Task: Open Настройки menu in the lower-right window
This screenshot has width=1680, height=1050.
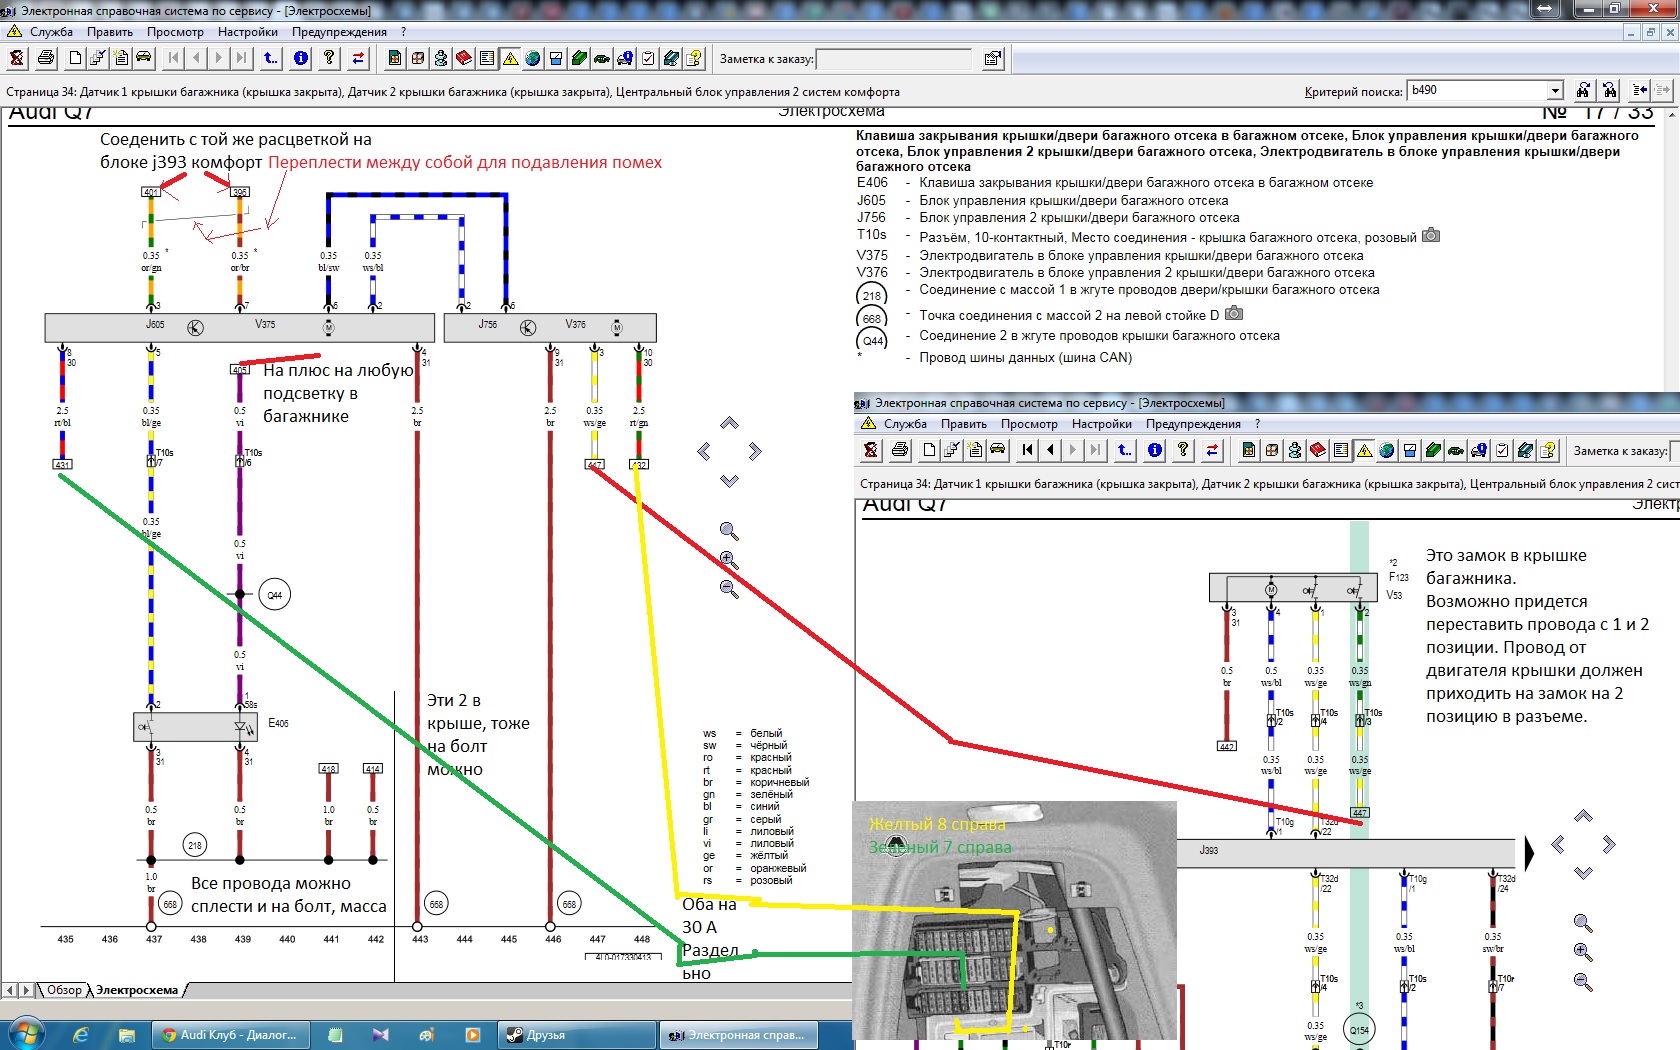Action: click(1102, 424)
